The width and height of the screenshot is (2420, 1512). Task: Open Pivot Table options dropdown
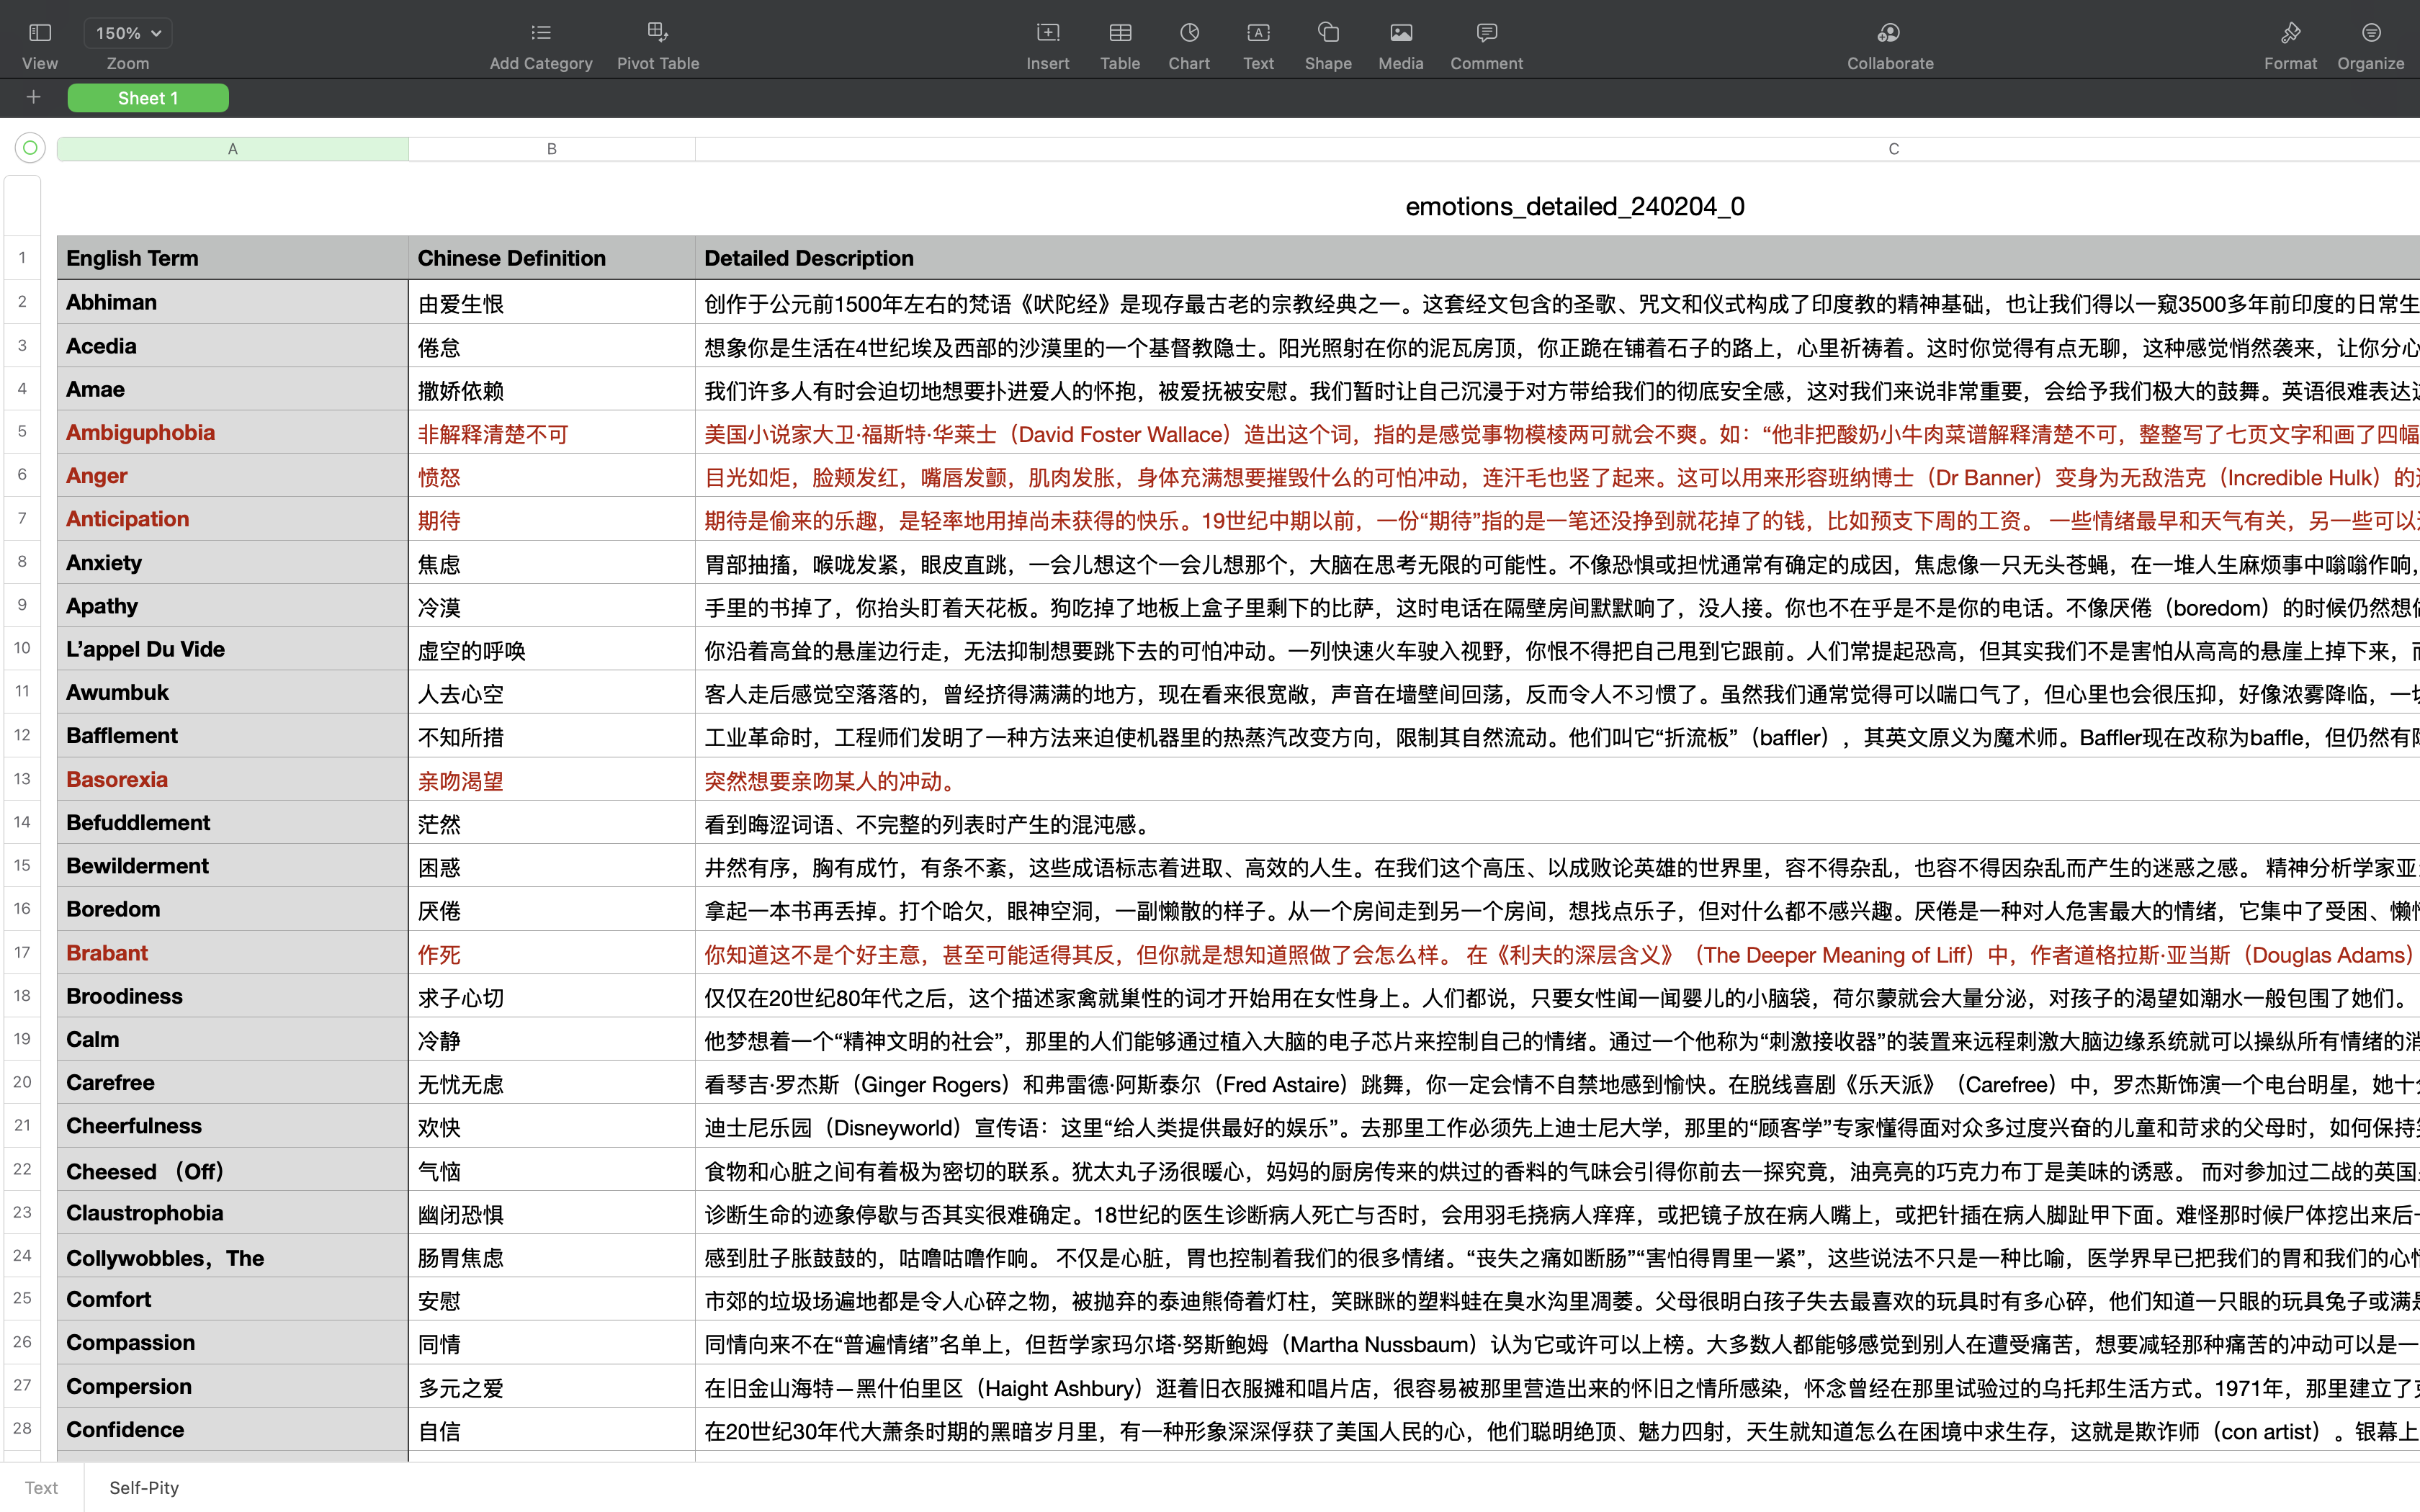(658, 42)
